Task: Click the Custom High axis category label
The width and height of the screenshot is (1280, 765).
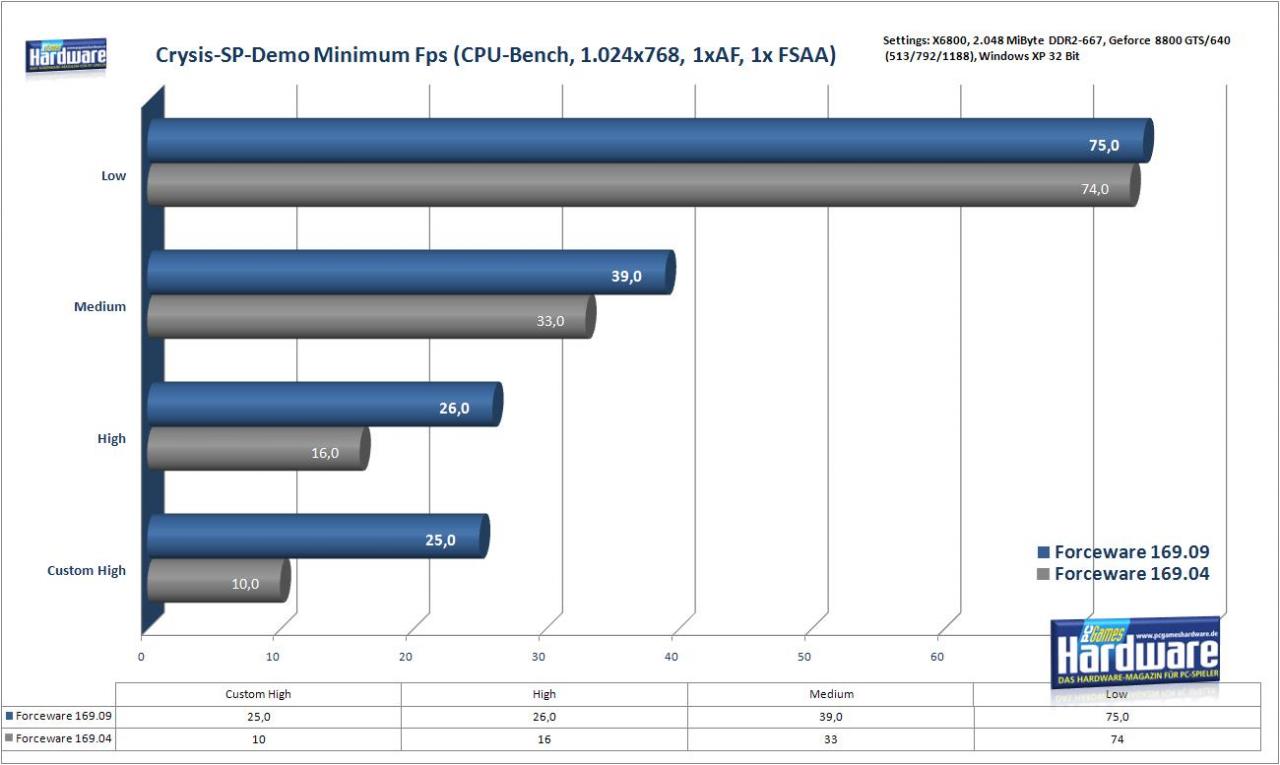Action: coord(87,570)
